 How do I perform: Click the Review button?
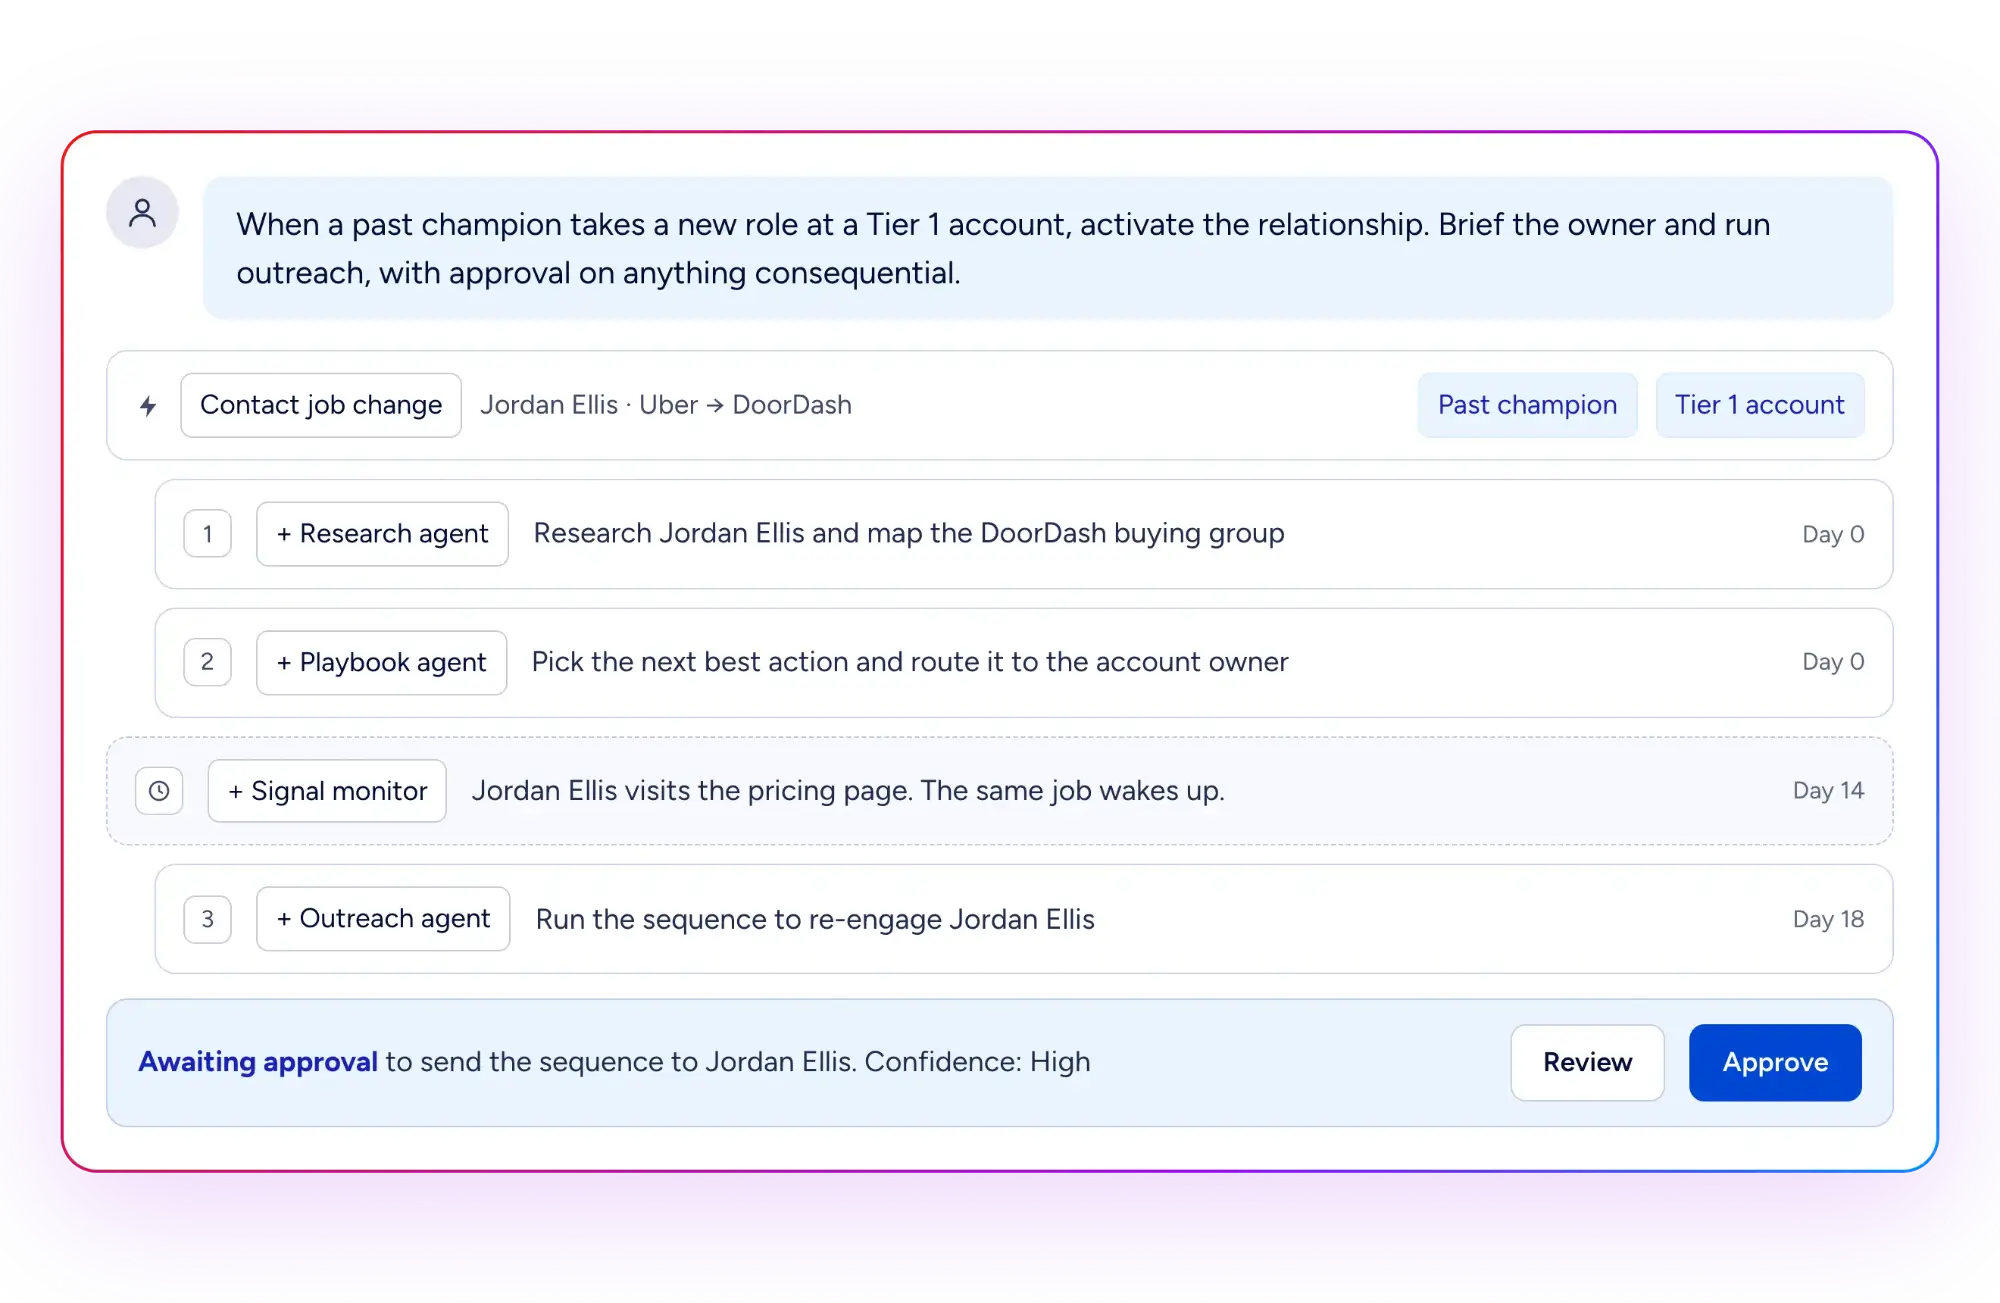coord(1587,1062)
